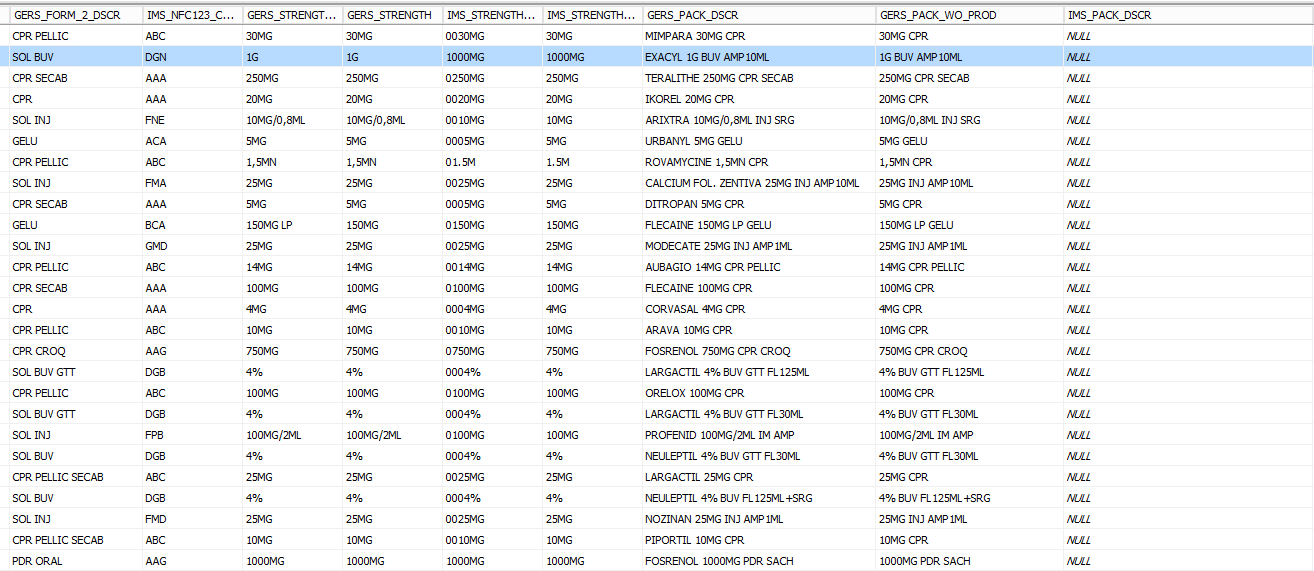
Task: Click cell LARGACTIL 4% BUV GTT FL30ML
Action: [759, 414]
